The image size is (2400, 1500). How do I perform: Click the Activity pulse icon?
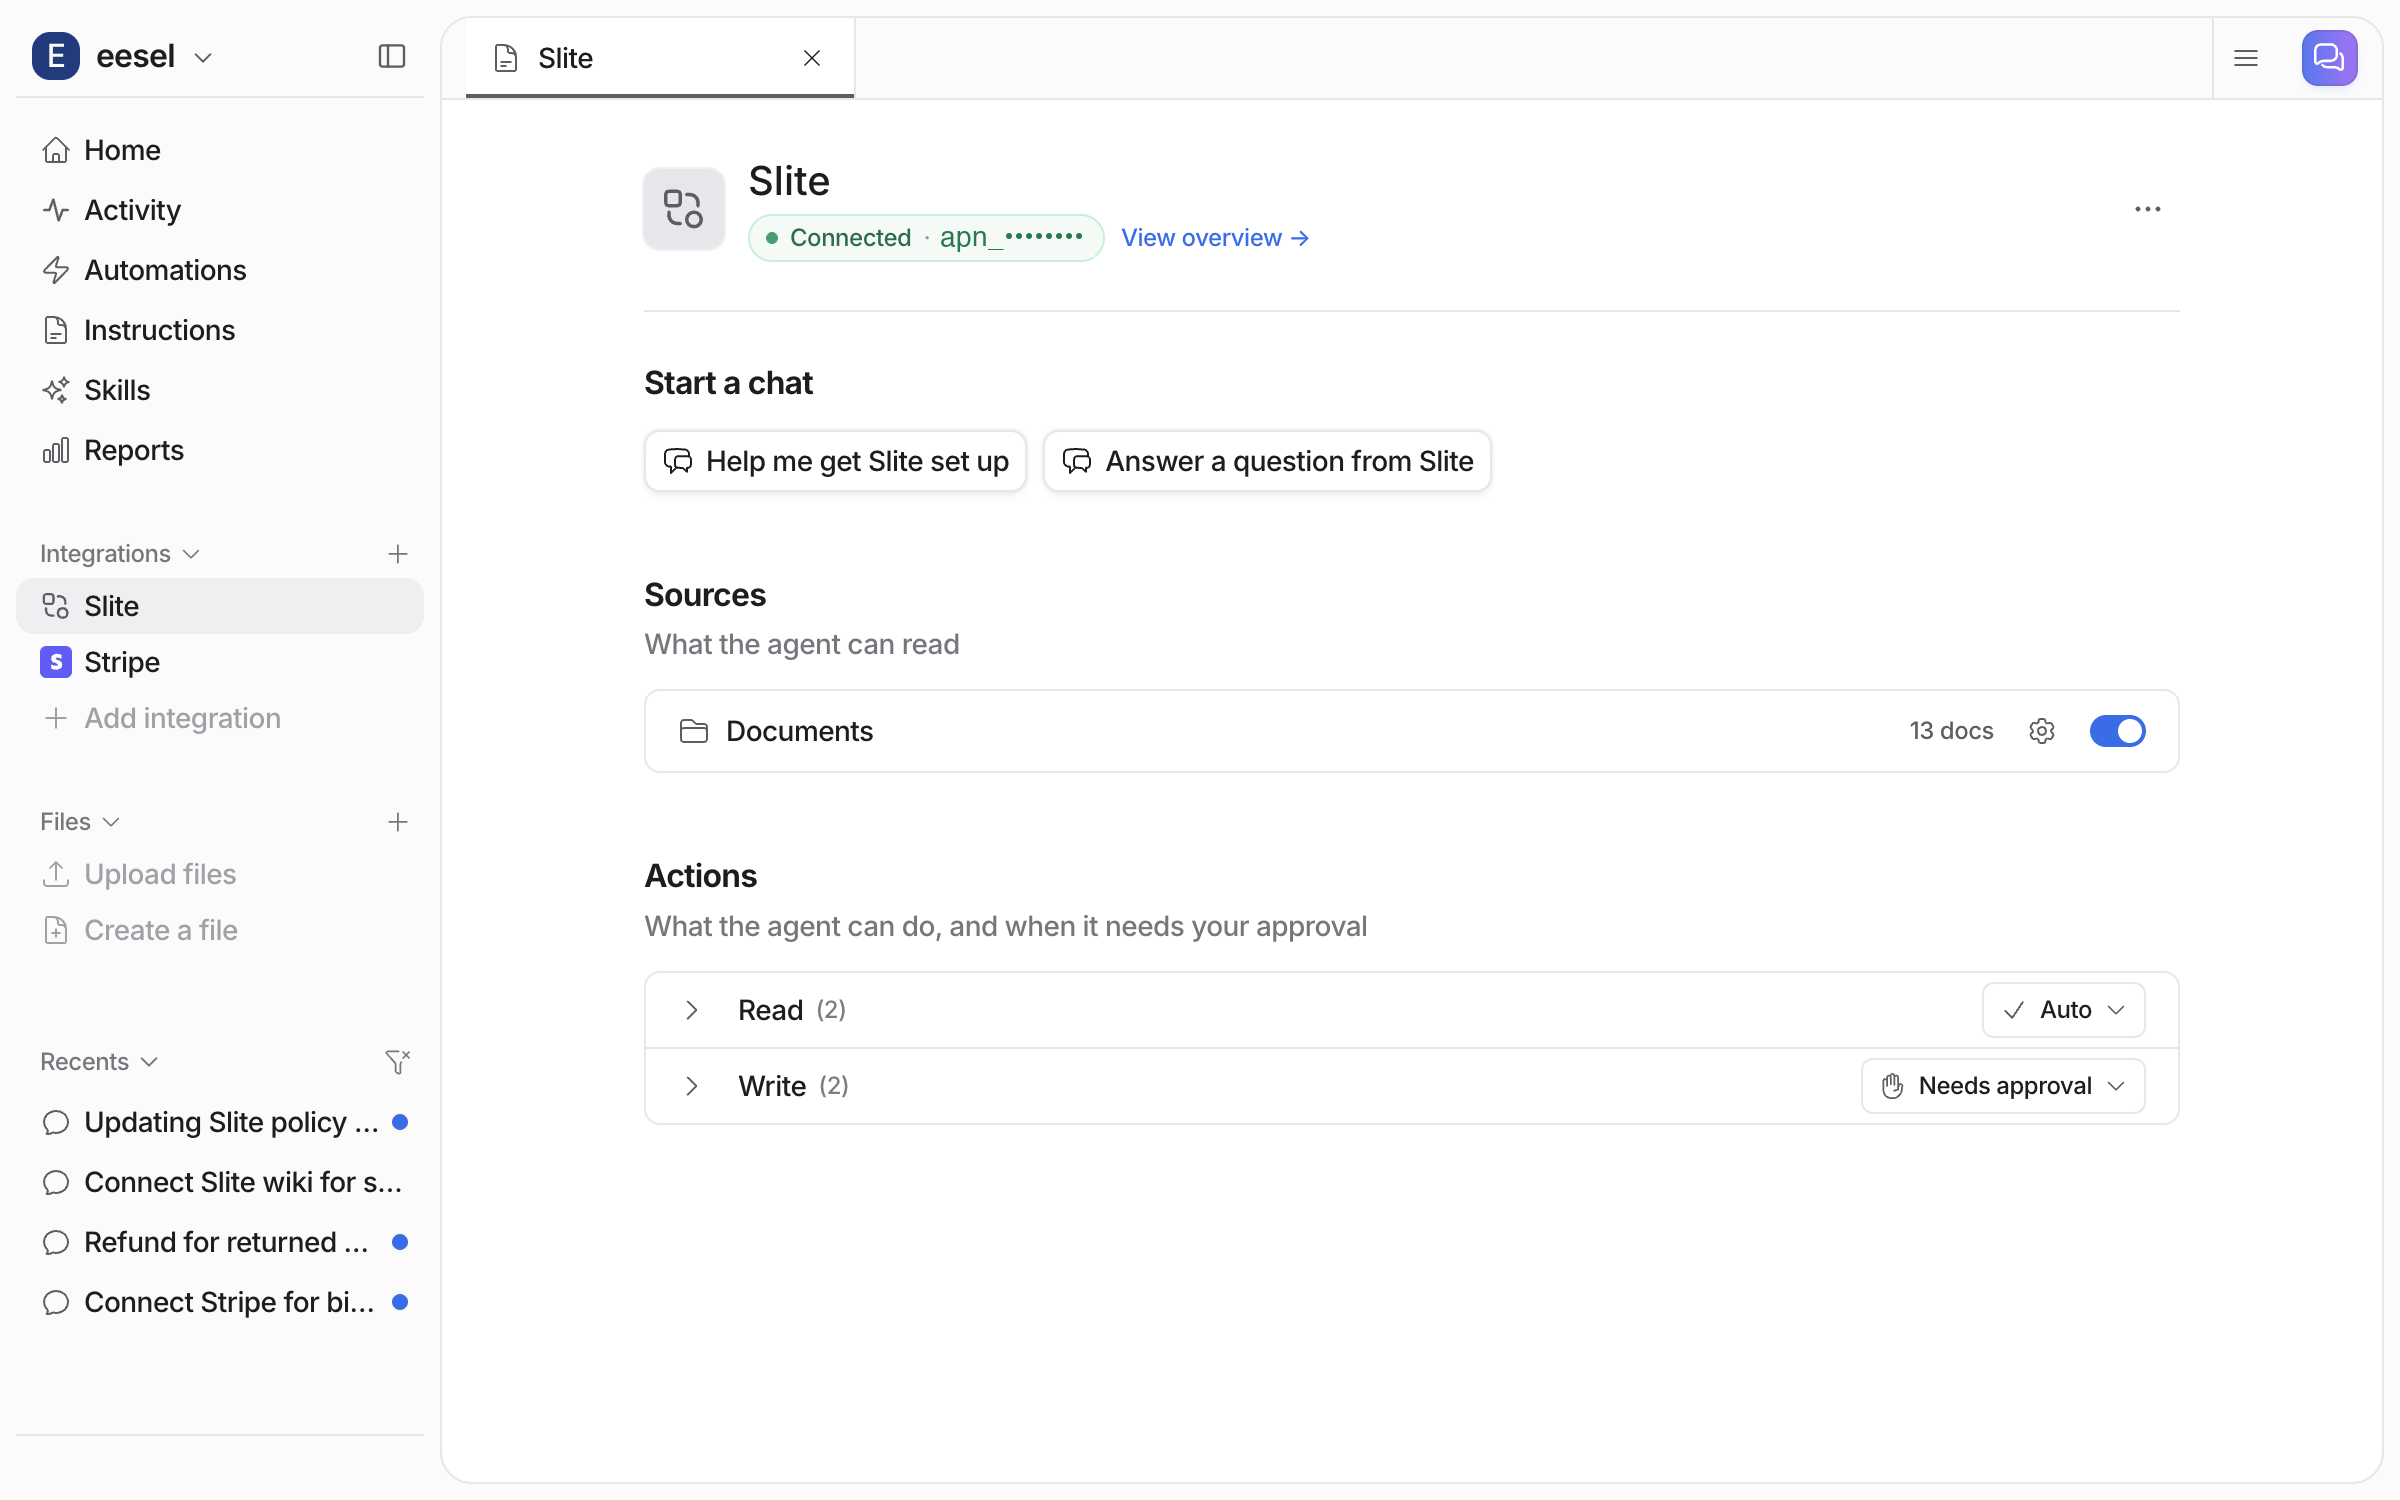tap(56, 210)
